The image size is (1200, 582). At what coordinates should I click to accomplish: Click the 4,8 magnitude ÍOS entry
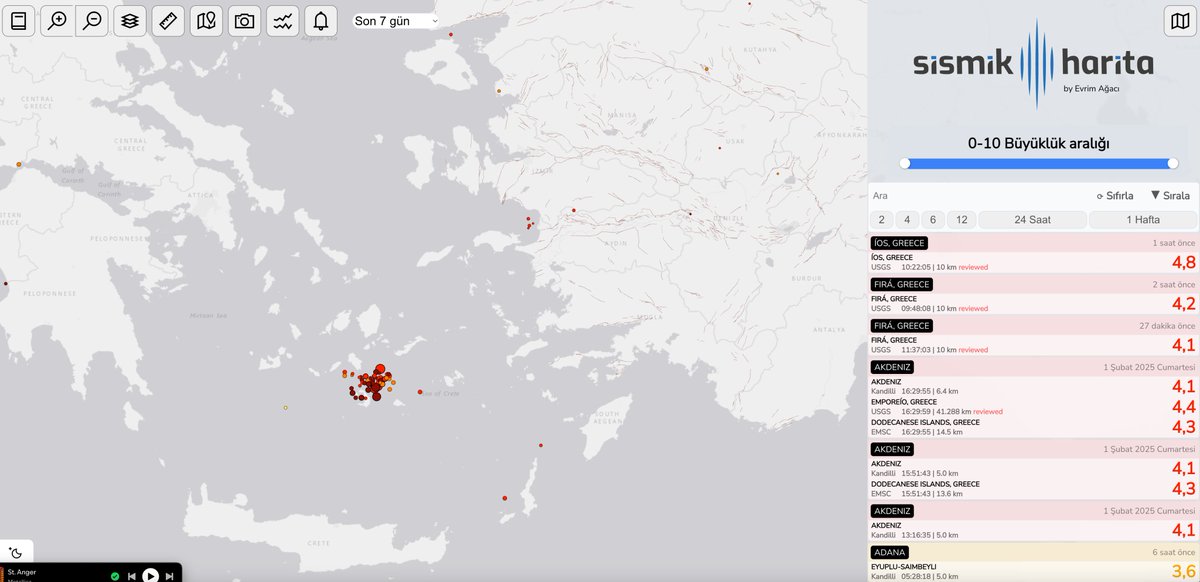(1034, 262)
